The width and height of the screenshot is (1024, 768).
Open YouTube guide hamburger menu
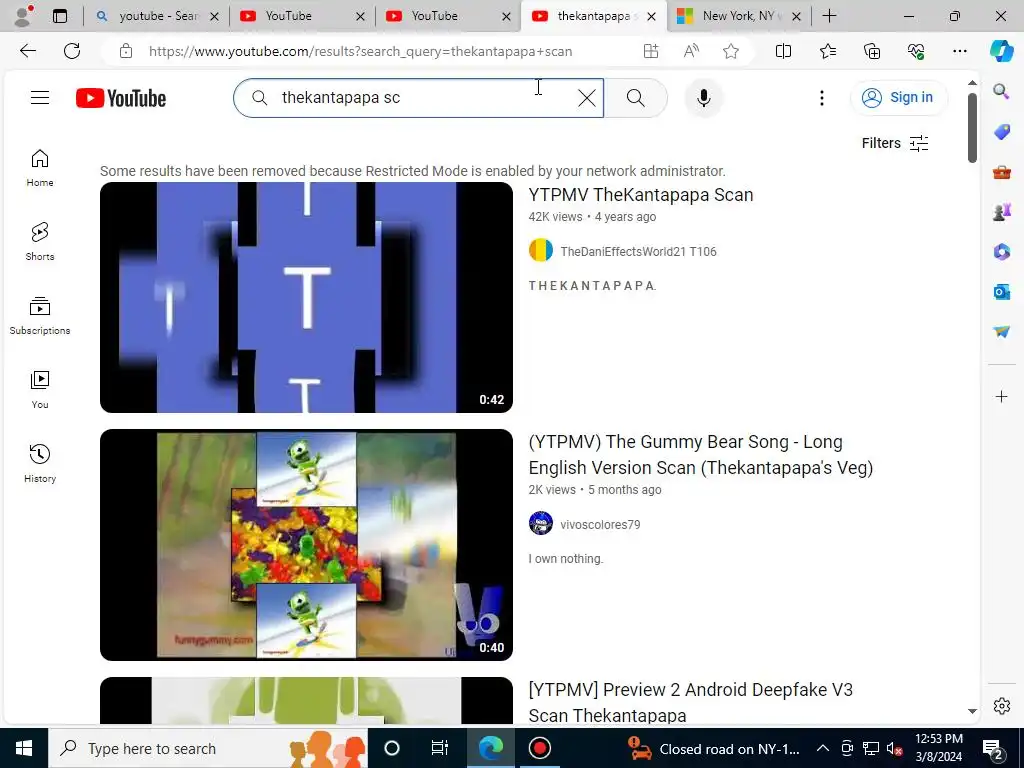click(40, 98)
